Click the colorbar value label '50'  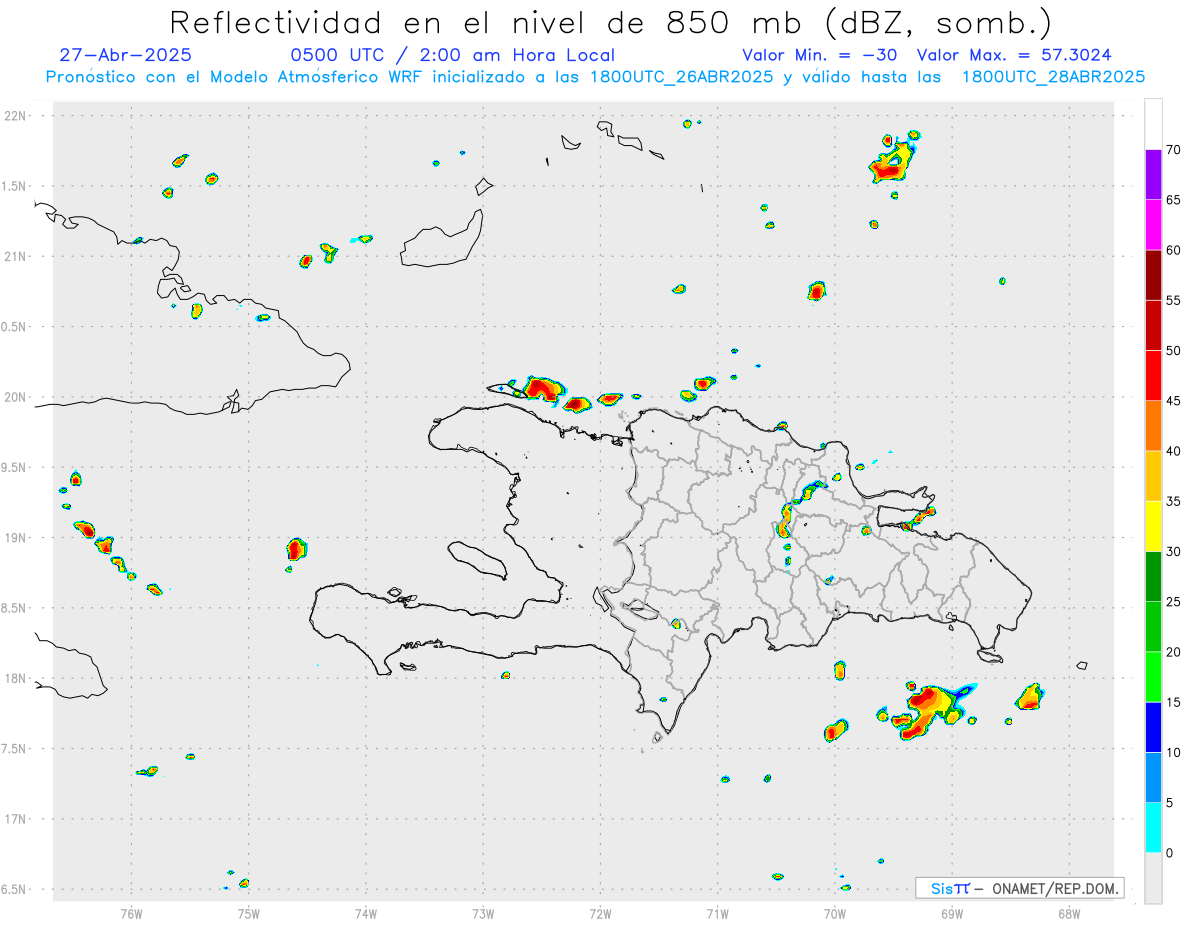click(1175, 351)
